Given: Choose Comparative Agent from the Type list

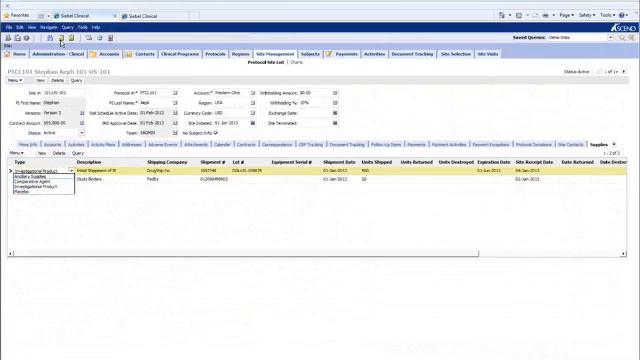Looking at the screenshot, I should coord(44,182).
